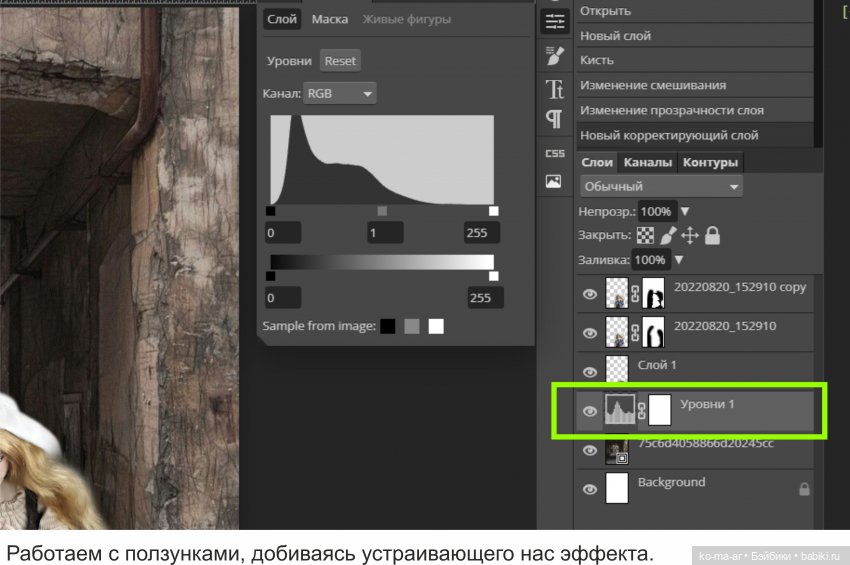
Task: Pick the white Sample from image swatch
Action: pos(436,326)
